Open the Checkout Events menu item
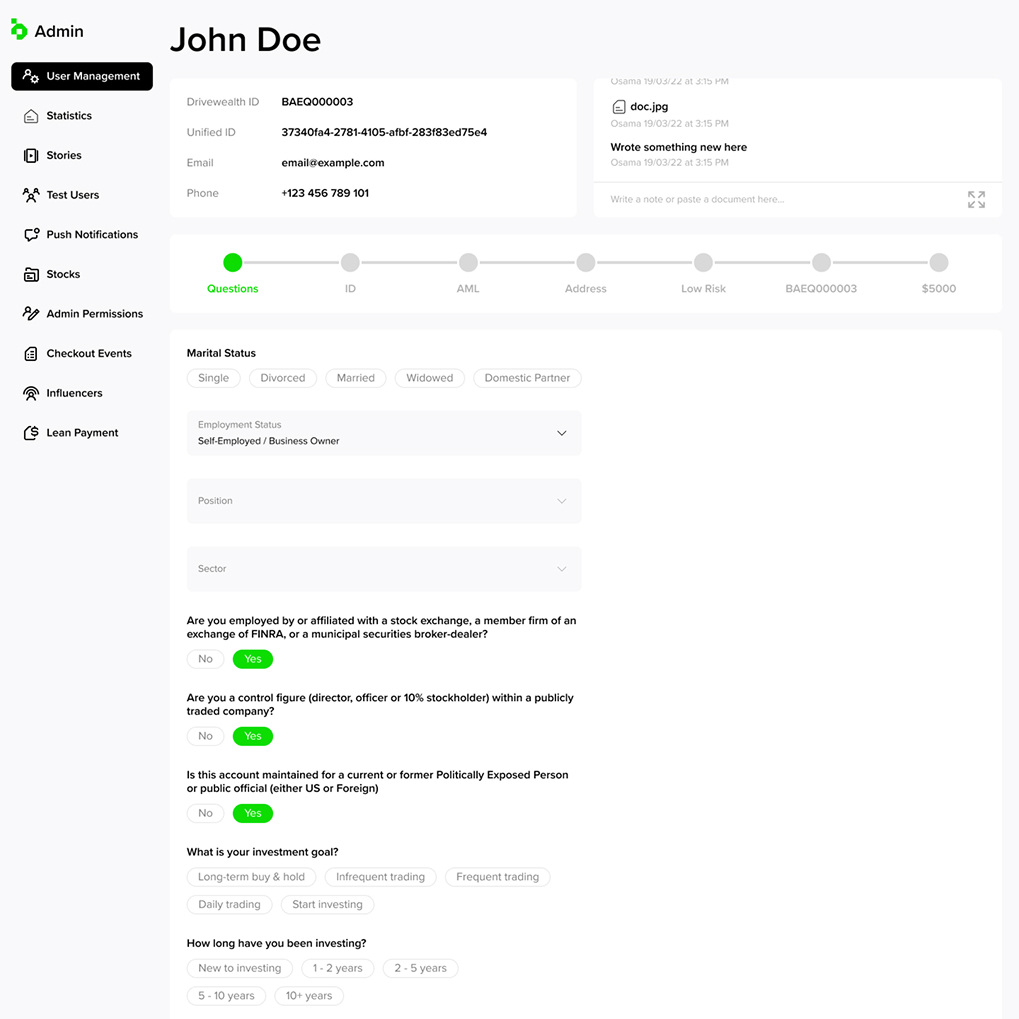The width and height of the screenshot is (1019, 1019). pyautogui.click(x=89, y=354)
